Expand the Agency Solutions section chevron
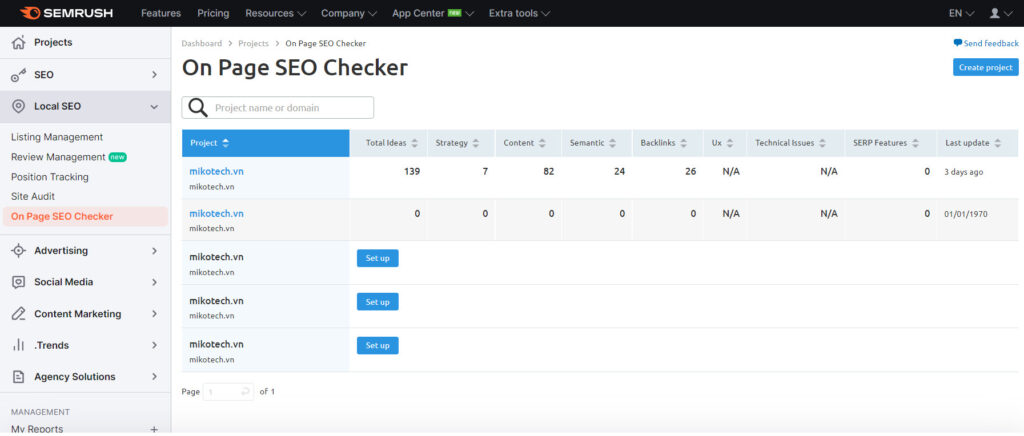The image size is (1024, 436). (x=155, y=377)
